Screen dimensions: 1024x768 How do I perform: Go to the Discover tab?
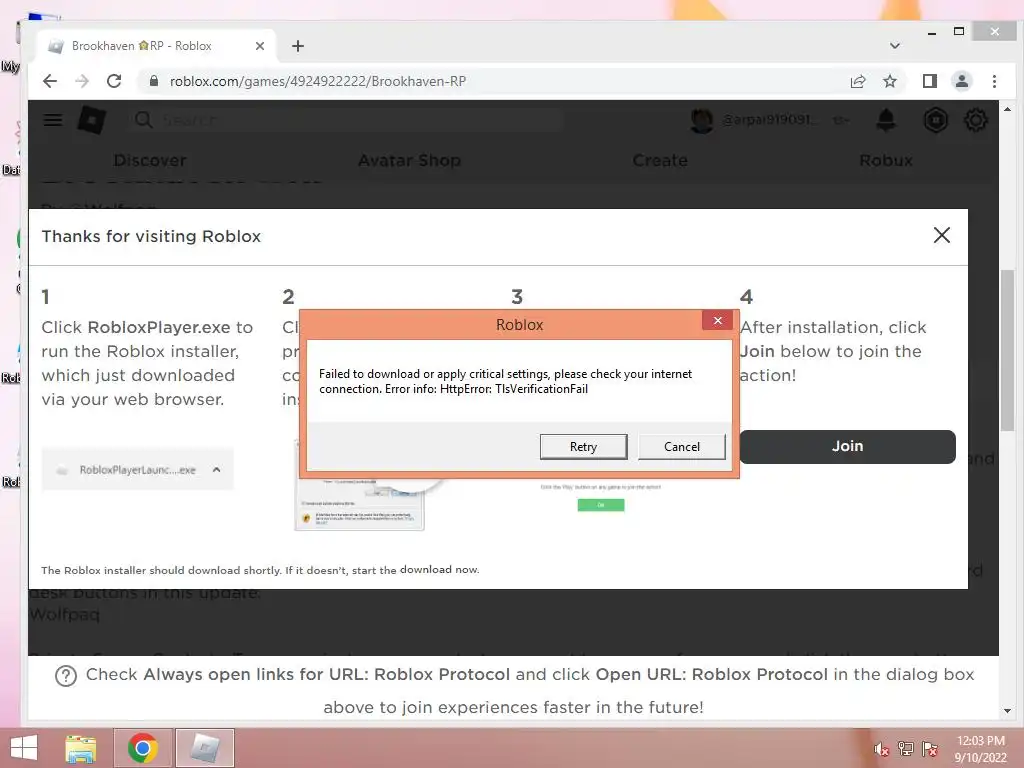150,160
